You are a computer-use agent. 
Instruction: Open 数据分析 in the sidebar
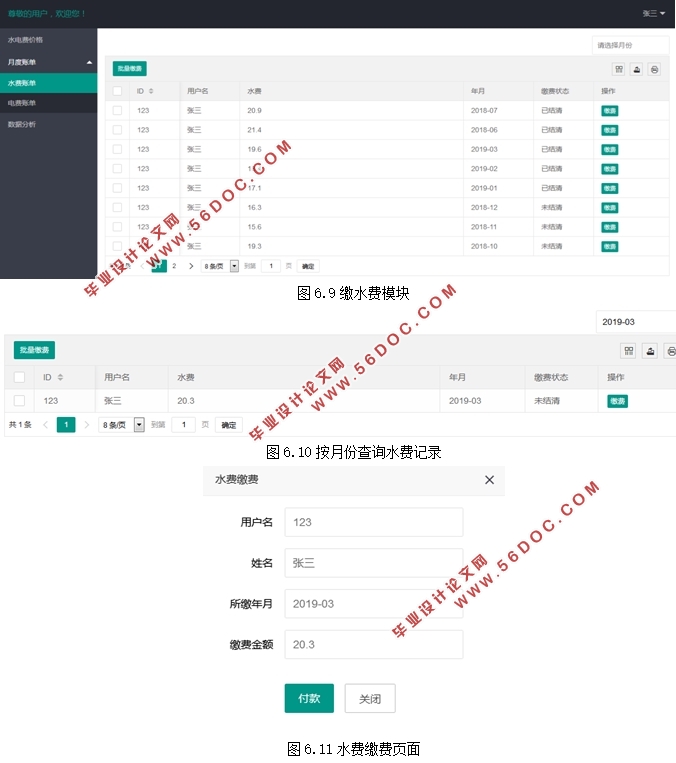(x=48, y=124)
